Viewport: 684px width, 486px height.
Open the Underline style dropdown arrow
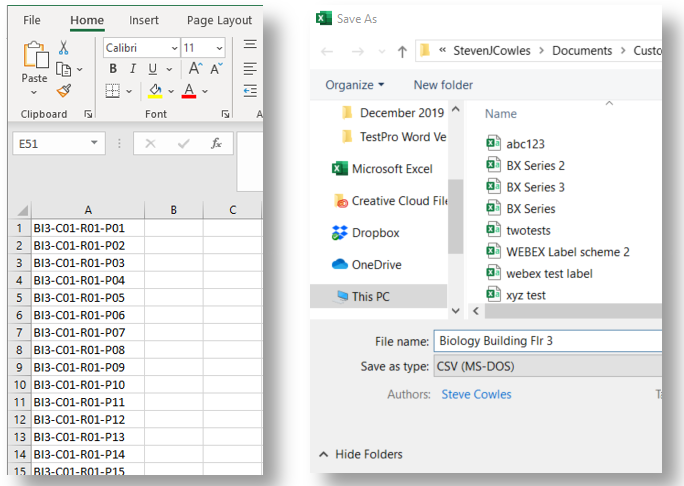[x=169, y=69]
